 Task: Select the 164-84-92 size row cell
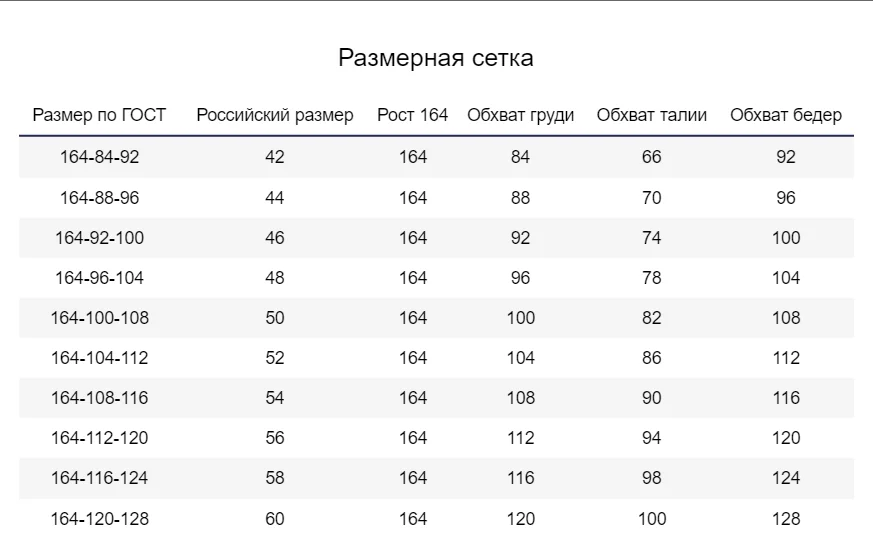(x=100, y=157)
